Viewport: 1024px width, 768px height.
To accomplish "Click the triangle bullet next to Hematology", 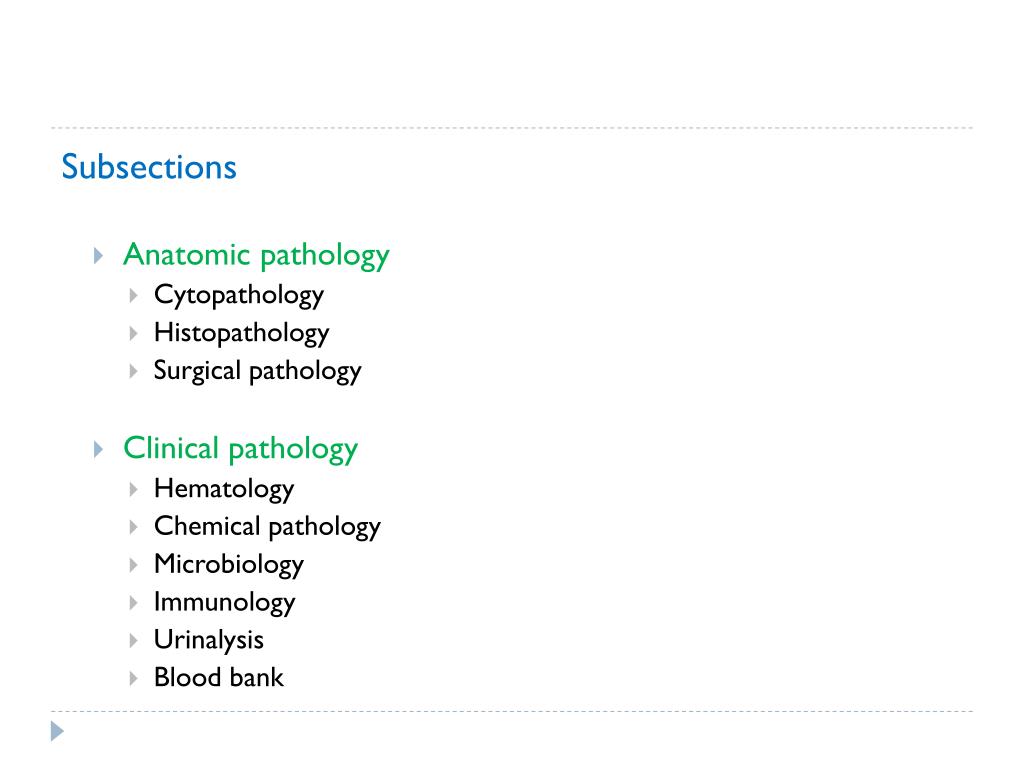I will 133,489.
